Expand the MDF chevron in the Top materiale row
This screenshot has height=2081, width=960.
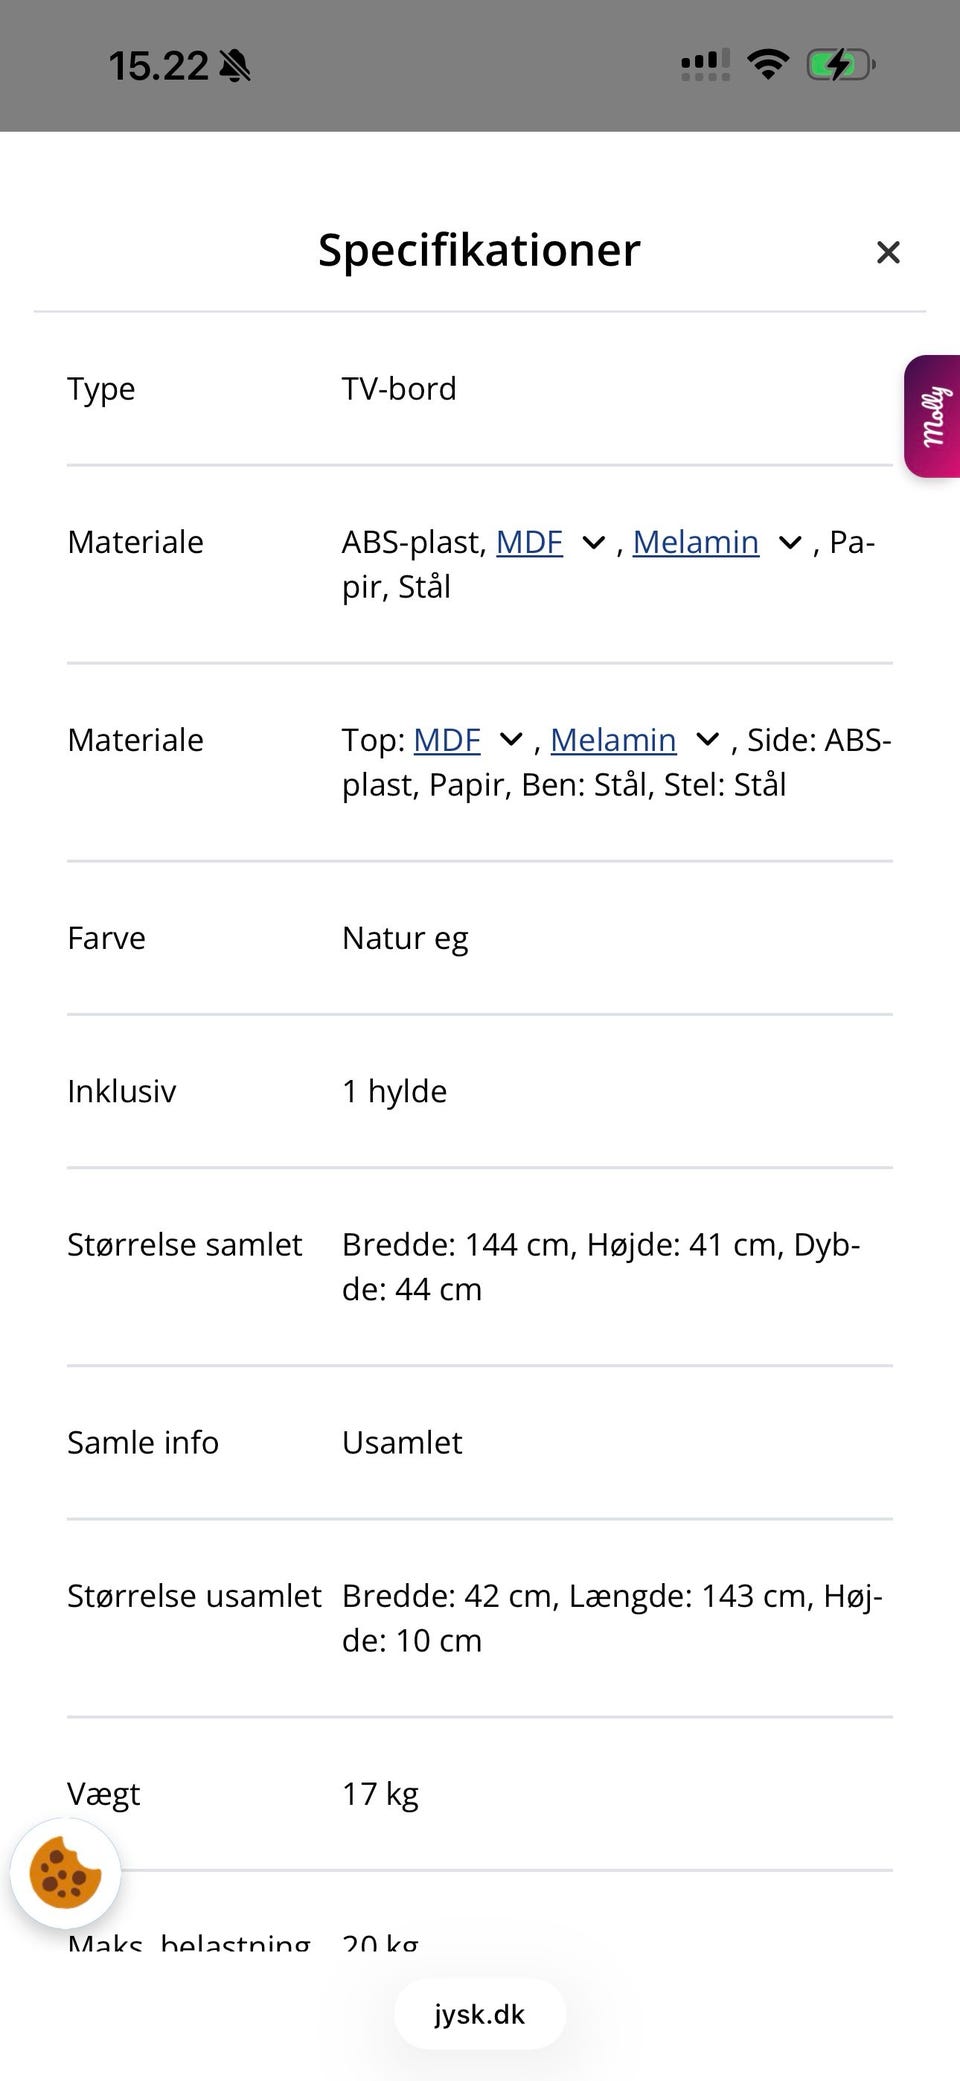(510, 741)
